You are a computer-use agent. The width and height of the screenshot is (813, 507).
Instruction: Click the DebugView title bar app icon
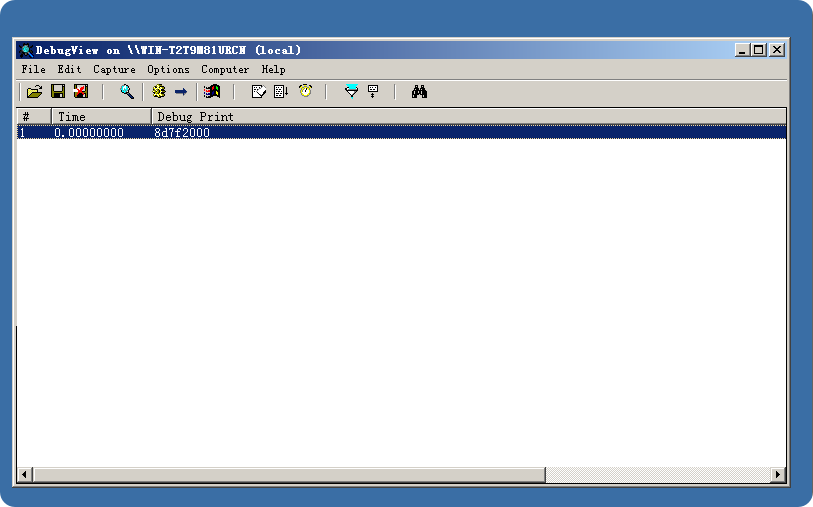point(26,50)
